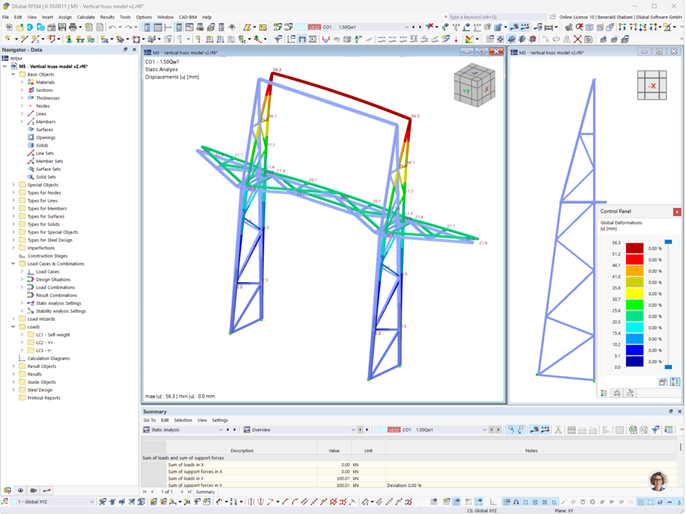Viewport: 686px width, 514px height.
Task: Expand the Special Objects tree node
Action: click(13, 185)
